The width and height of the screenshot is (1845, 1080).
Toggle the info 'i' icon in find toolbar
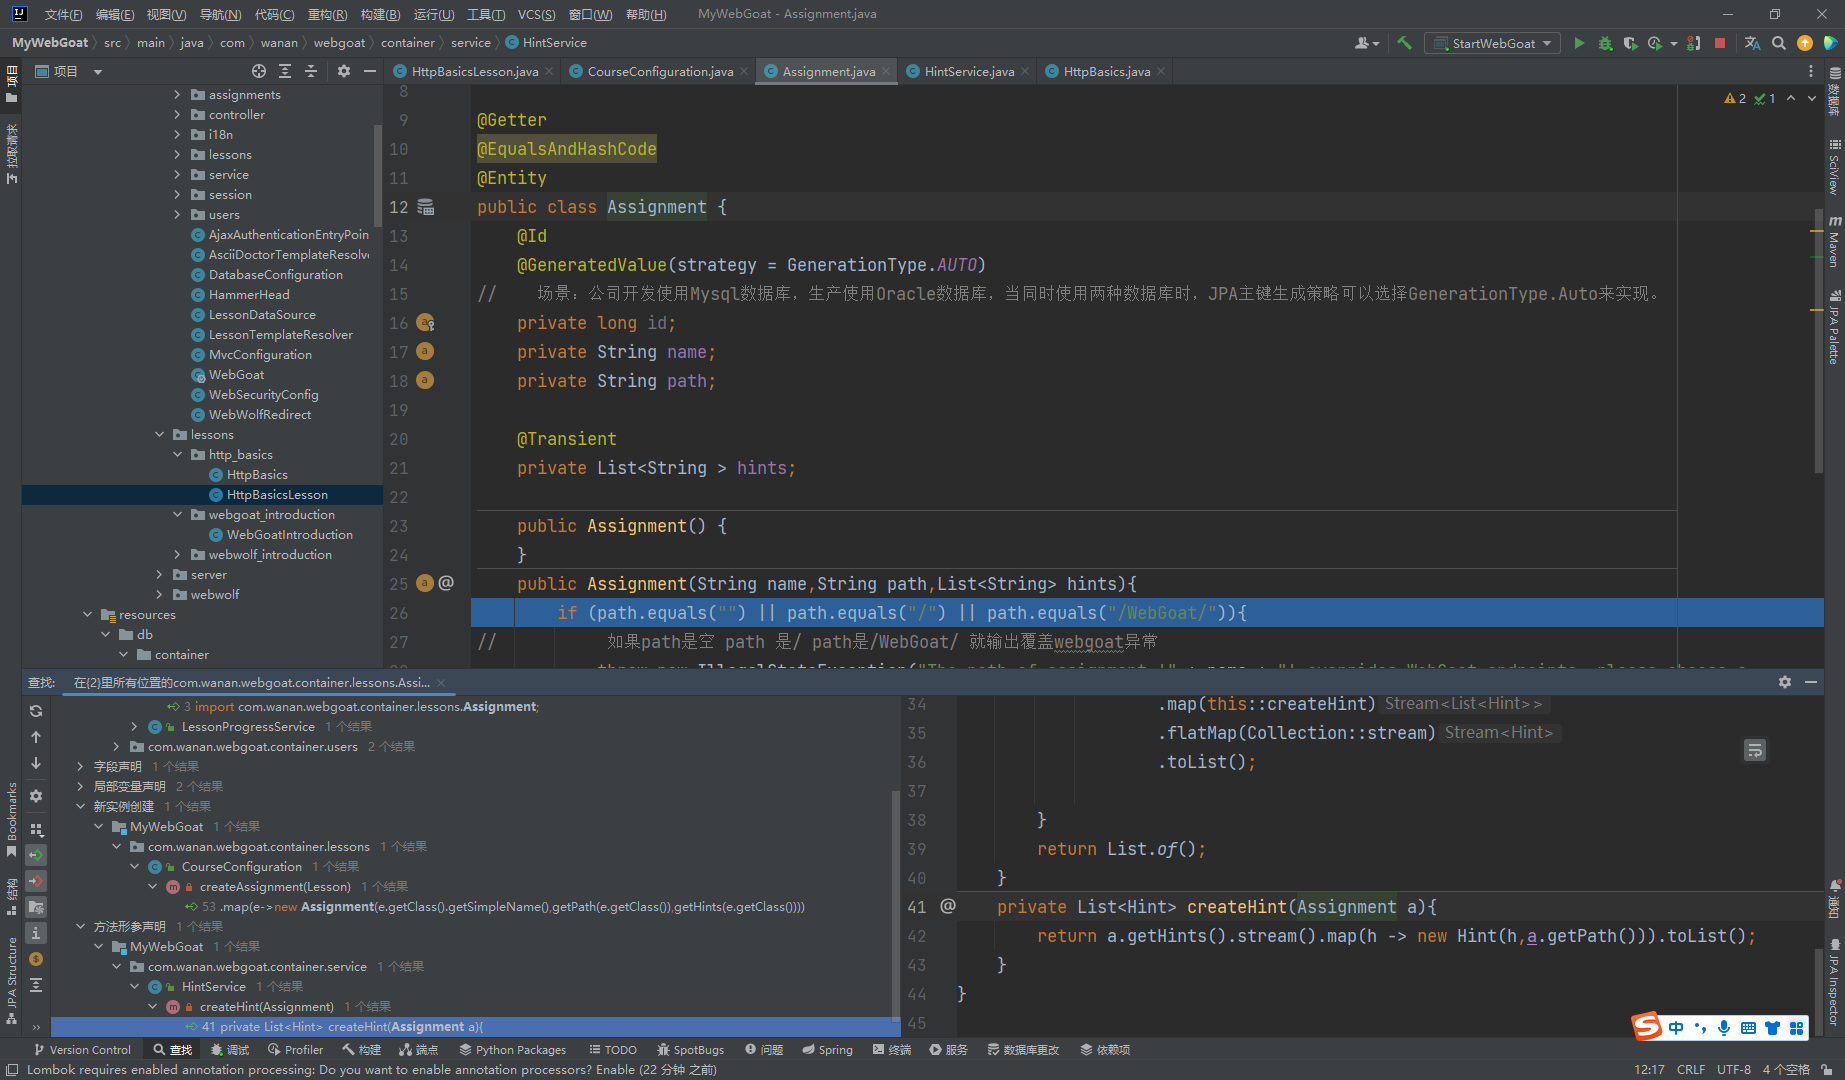(x=36, y=933)
